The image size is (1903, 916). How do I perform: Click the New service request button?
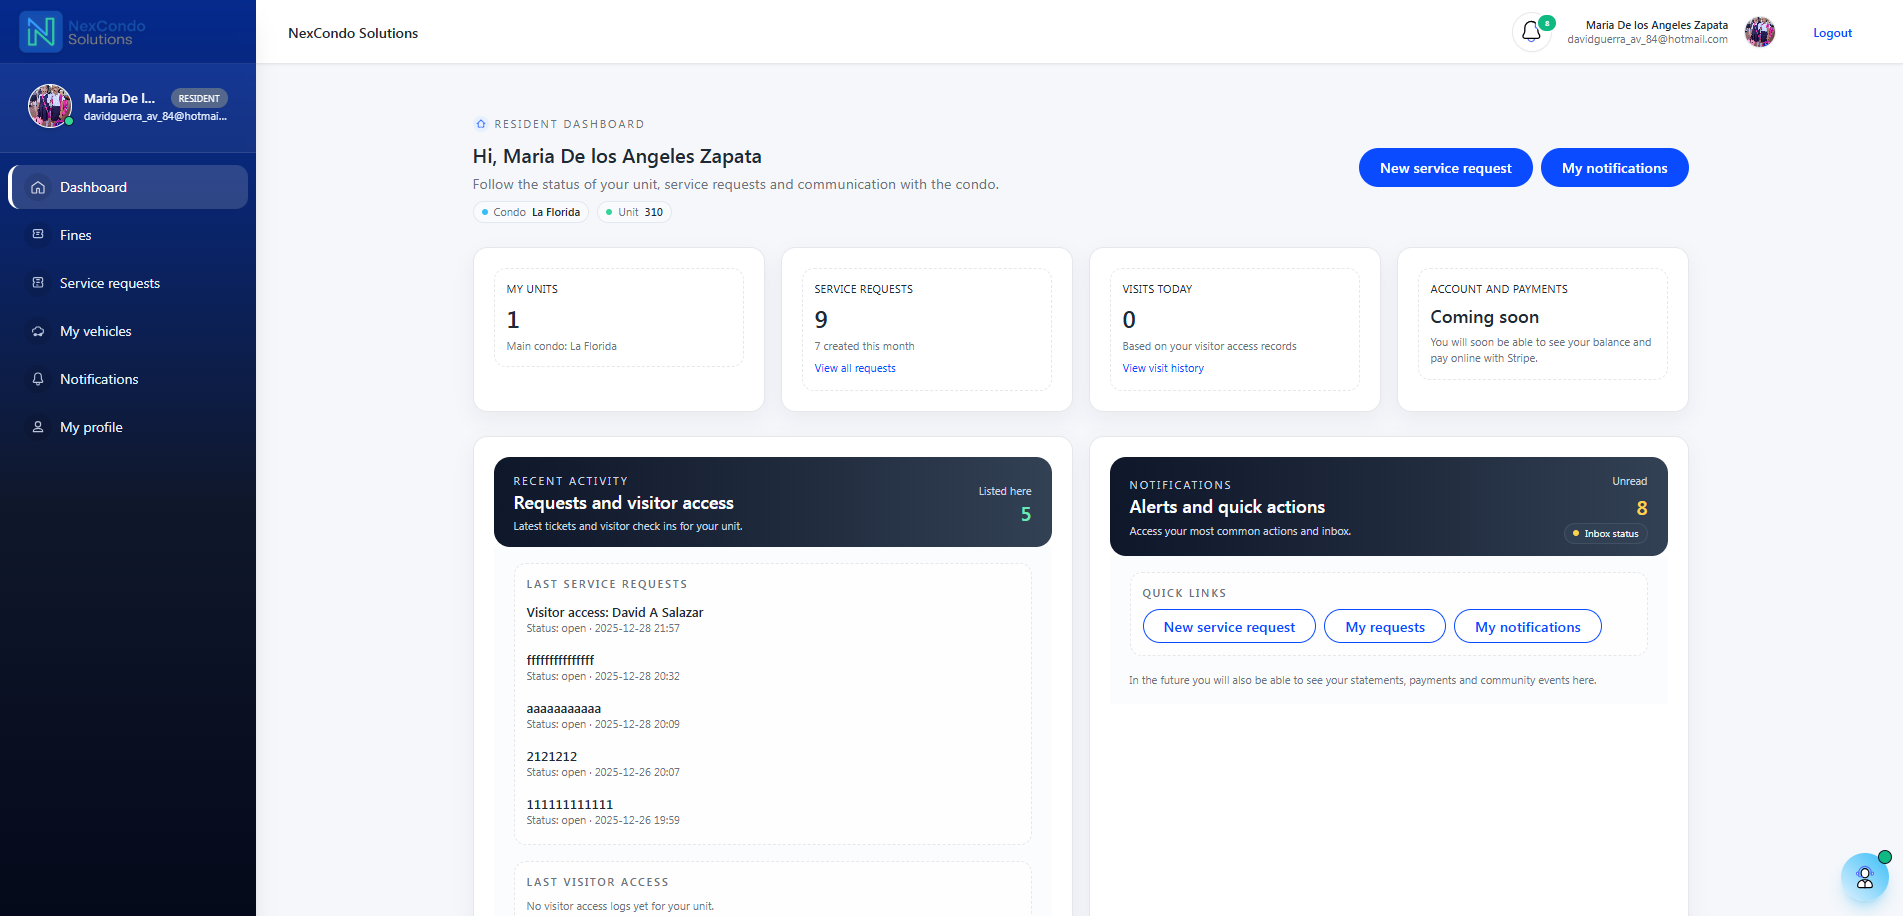[x=1445, y=167]
